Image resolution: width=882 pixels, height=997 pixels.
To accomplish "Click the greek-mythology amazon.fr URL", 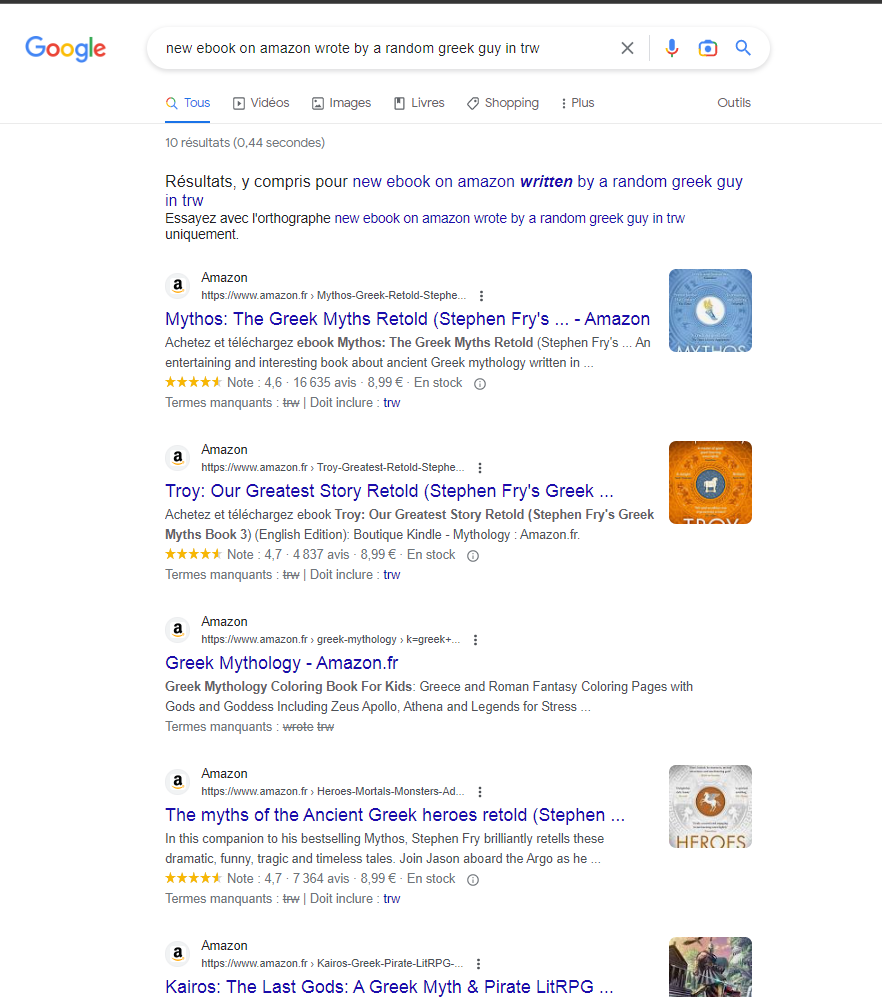I will pos(331,640).
